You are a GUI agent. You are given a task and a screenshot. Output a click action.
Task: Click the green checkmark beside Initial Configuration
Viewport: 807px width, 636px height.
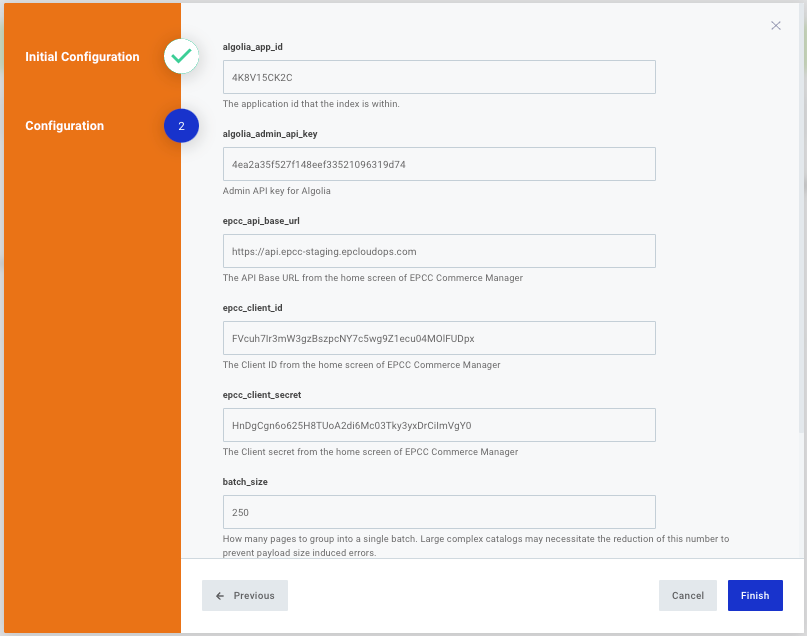tap(181, 57)
